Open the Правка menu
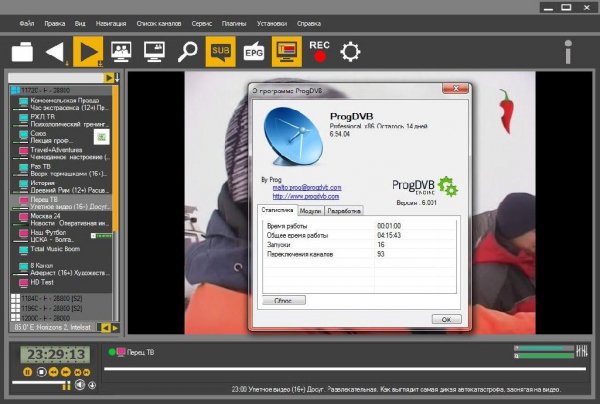 [x=55, y=24]
